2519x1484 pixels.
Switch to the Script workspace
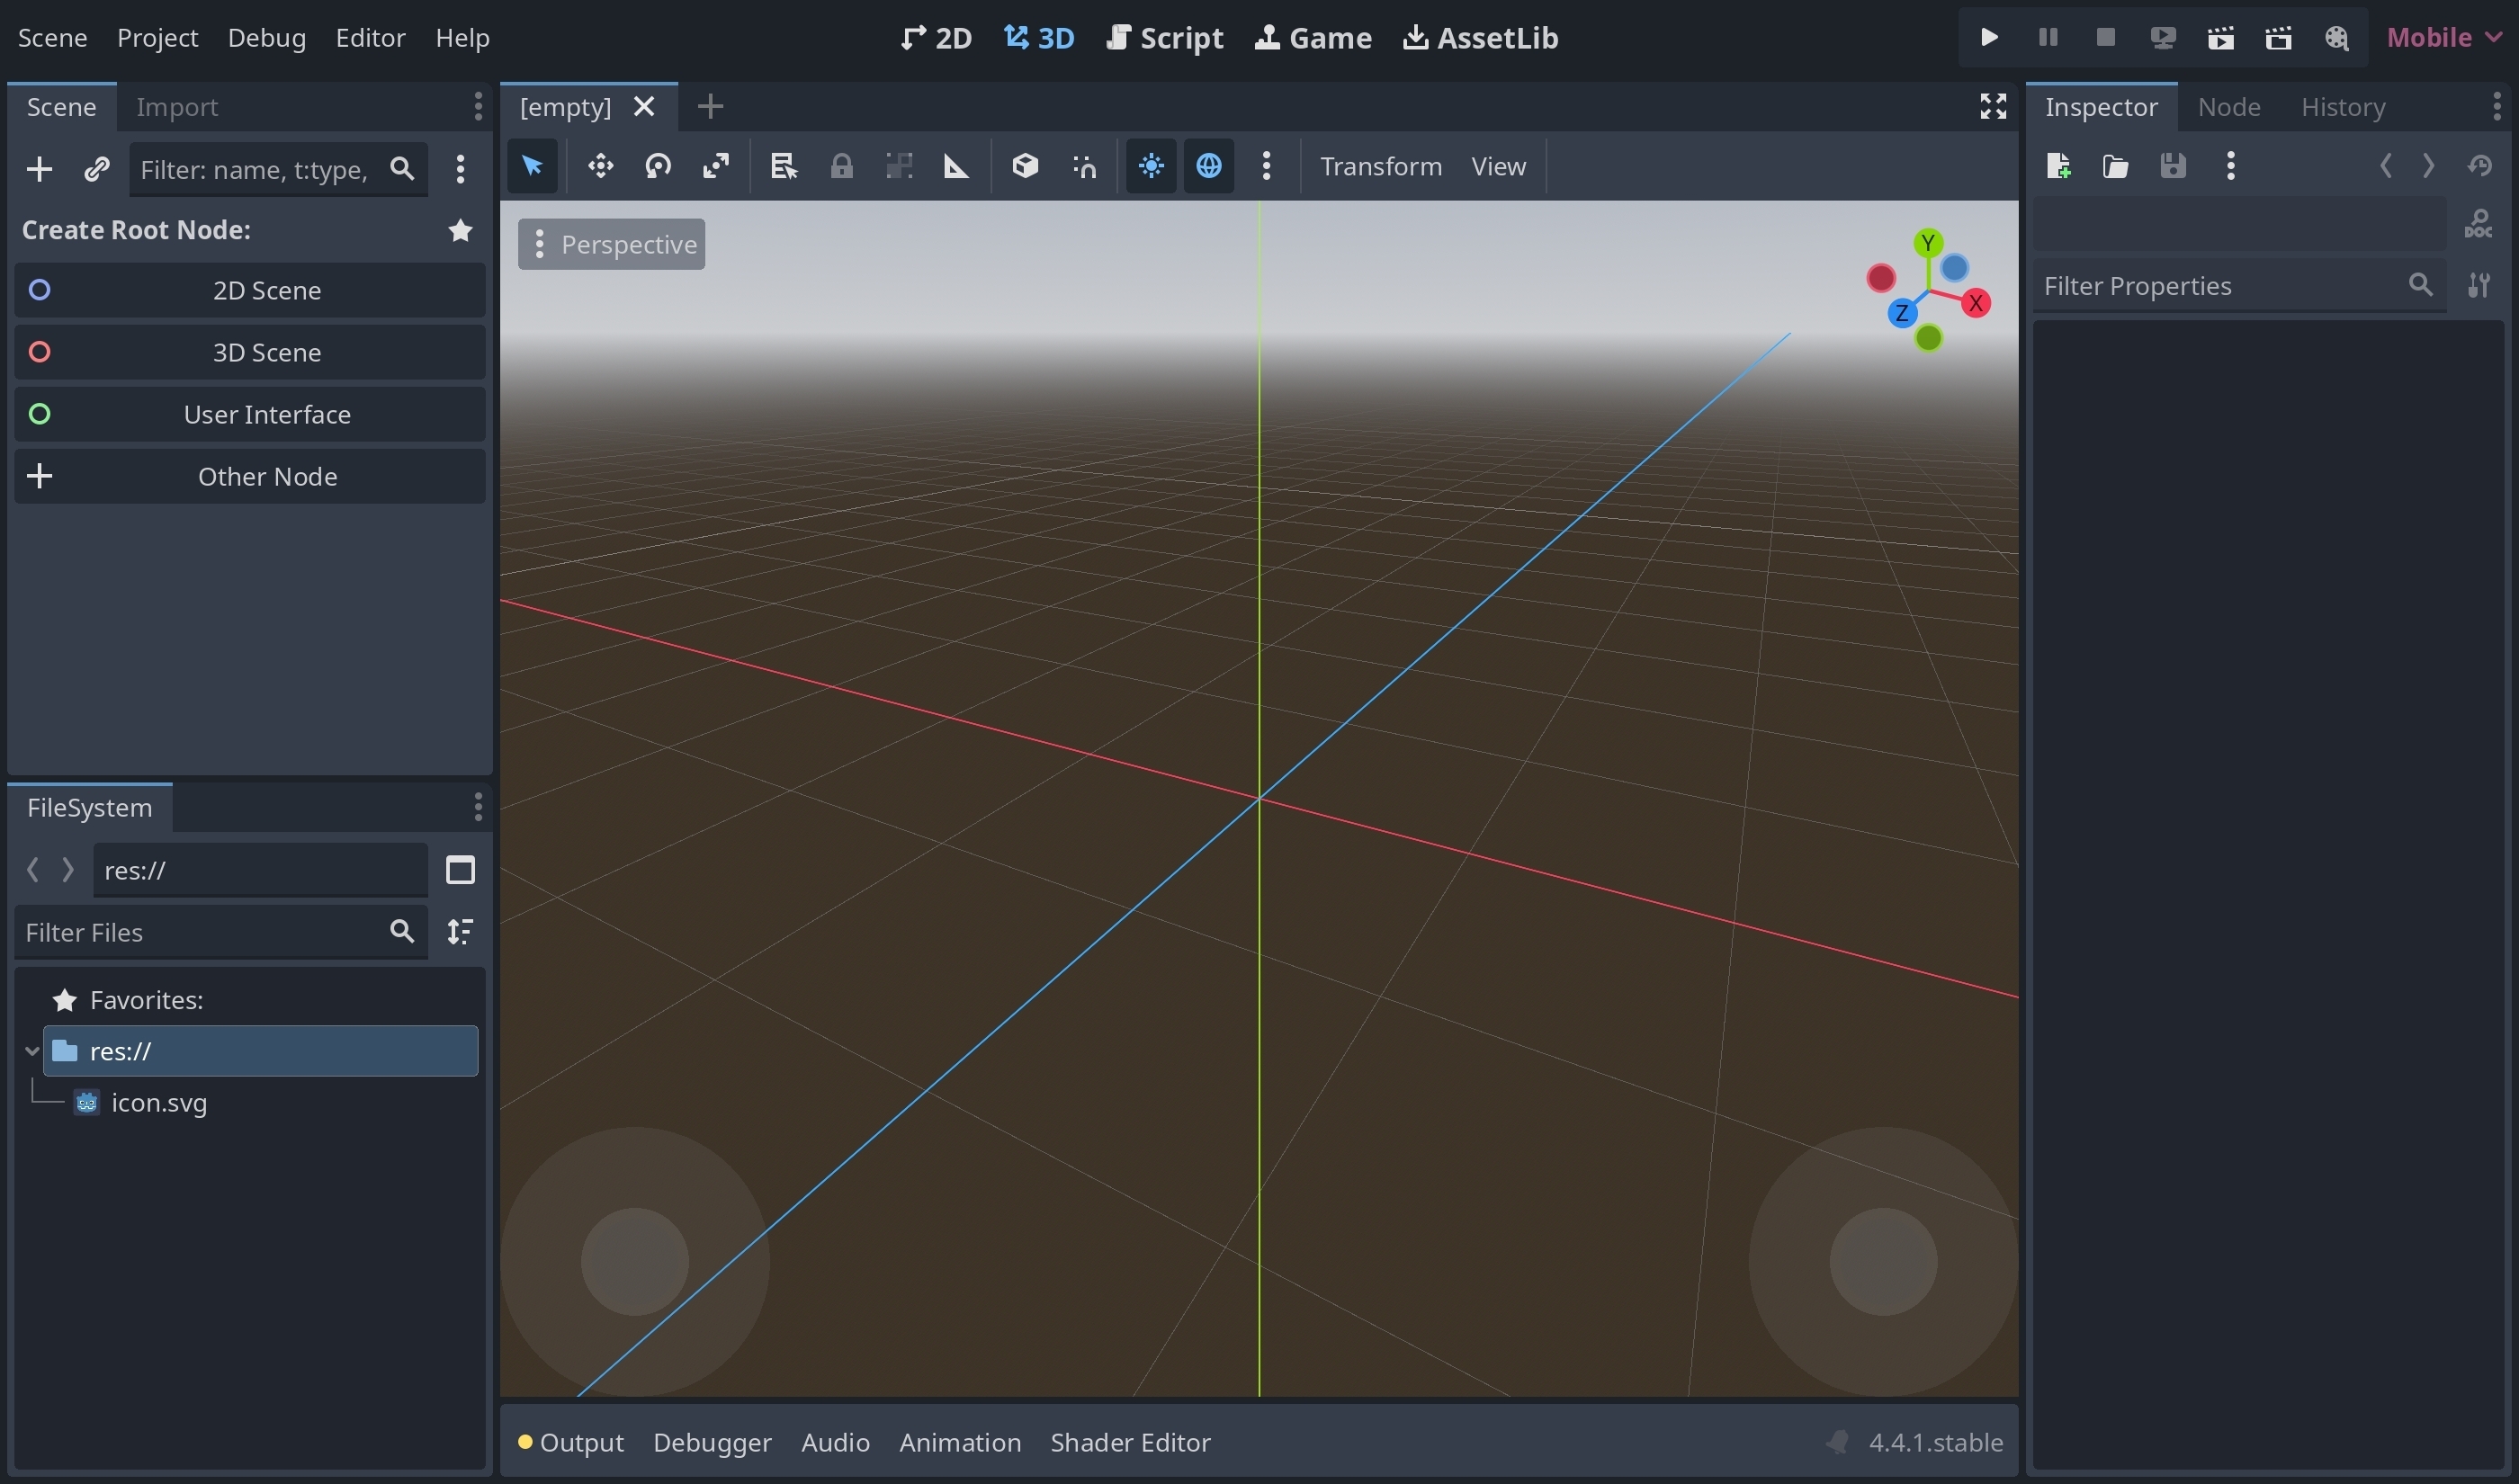click(x=1166, y=38)
